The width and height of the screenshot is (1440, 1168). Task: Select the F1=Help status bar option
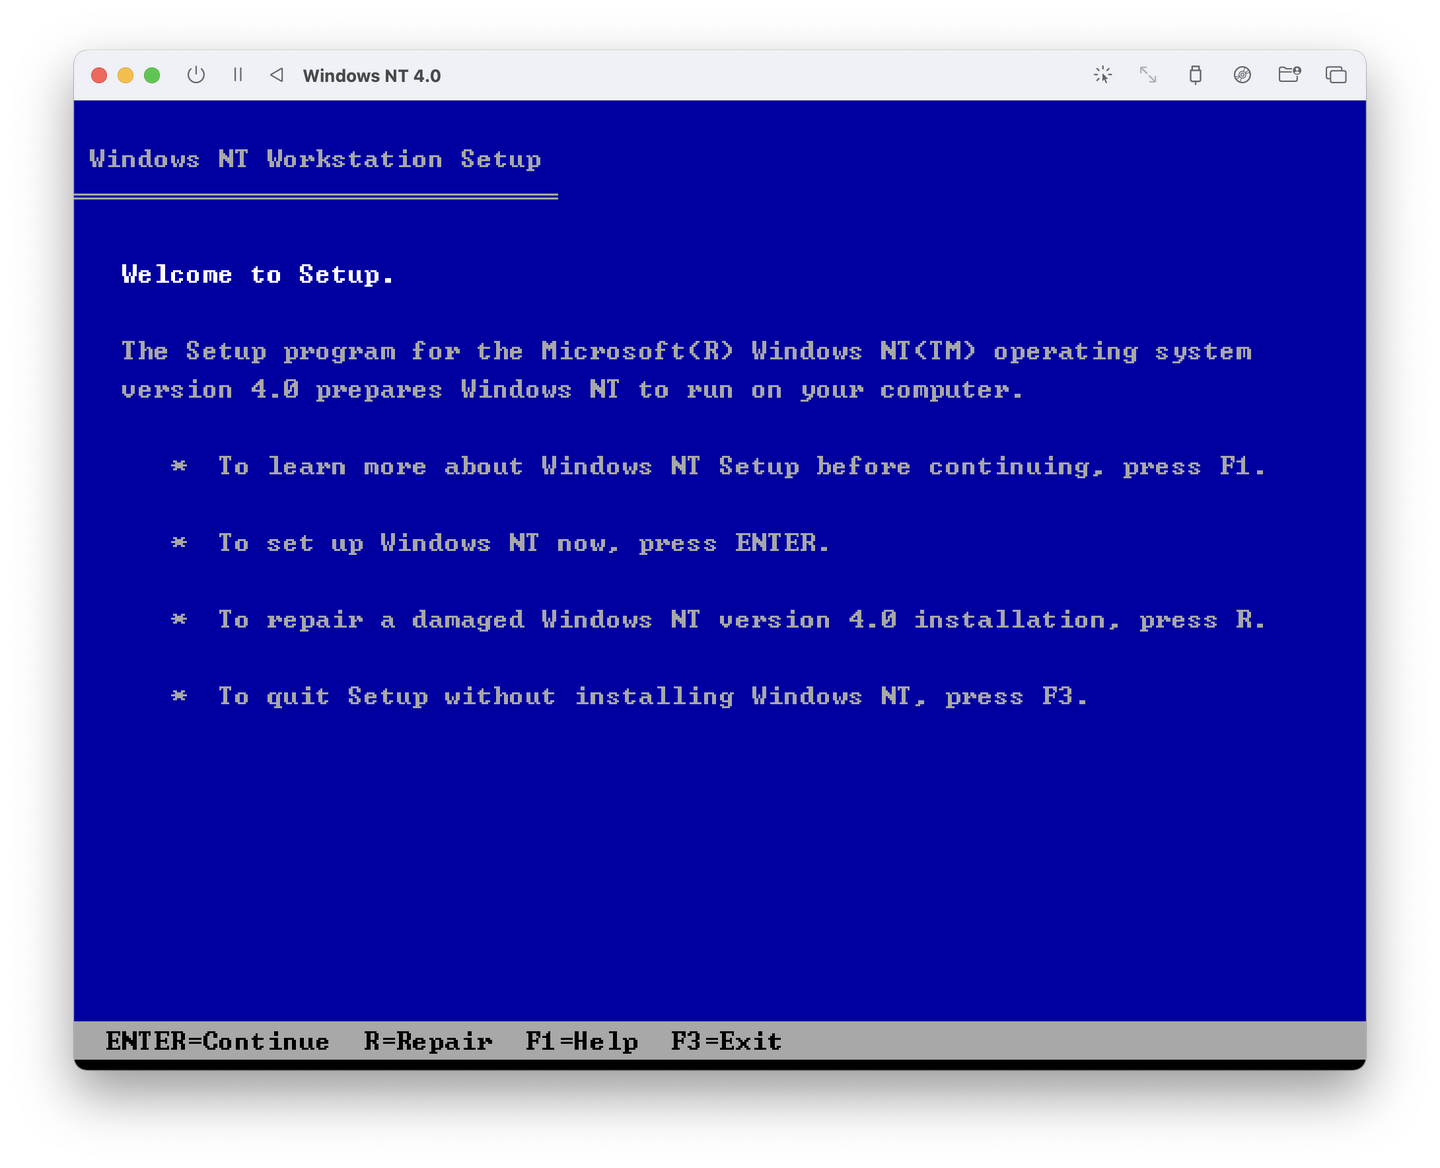click(x=583, y=1041)
